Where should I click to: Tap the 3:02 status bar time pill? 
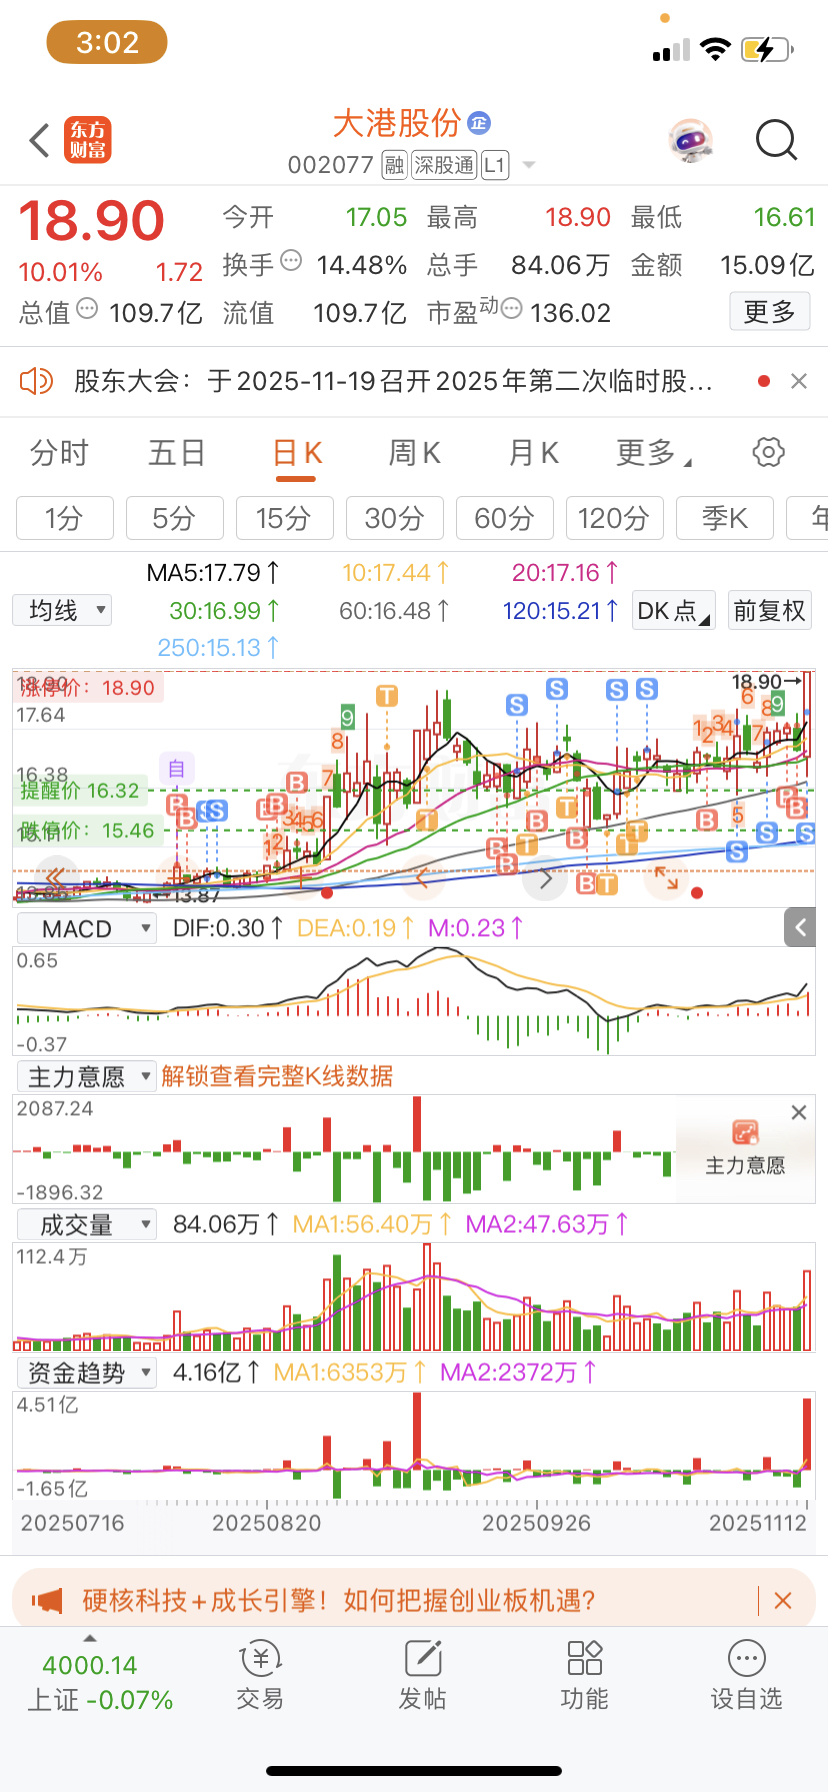point(107,43)
